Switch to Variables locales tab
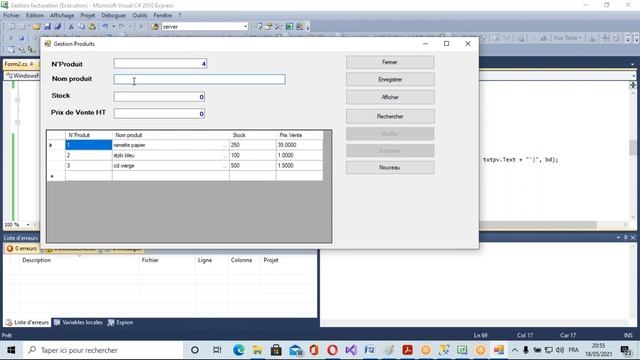 pyautogui.click(x=78, y=322)
